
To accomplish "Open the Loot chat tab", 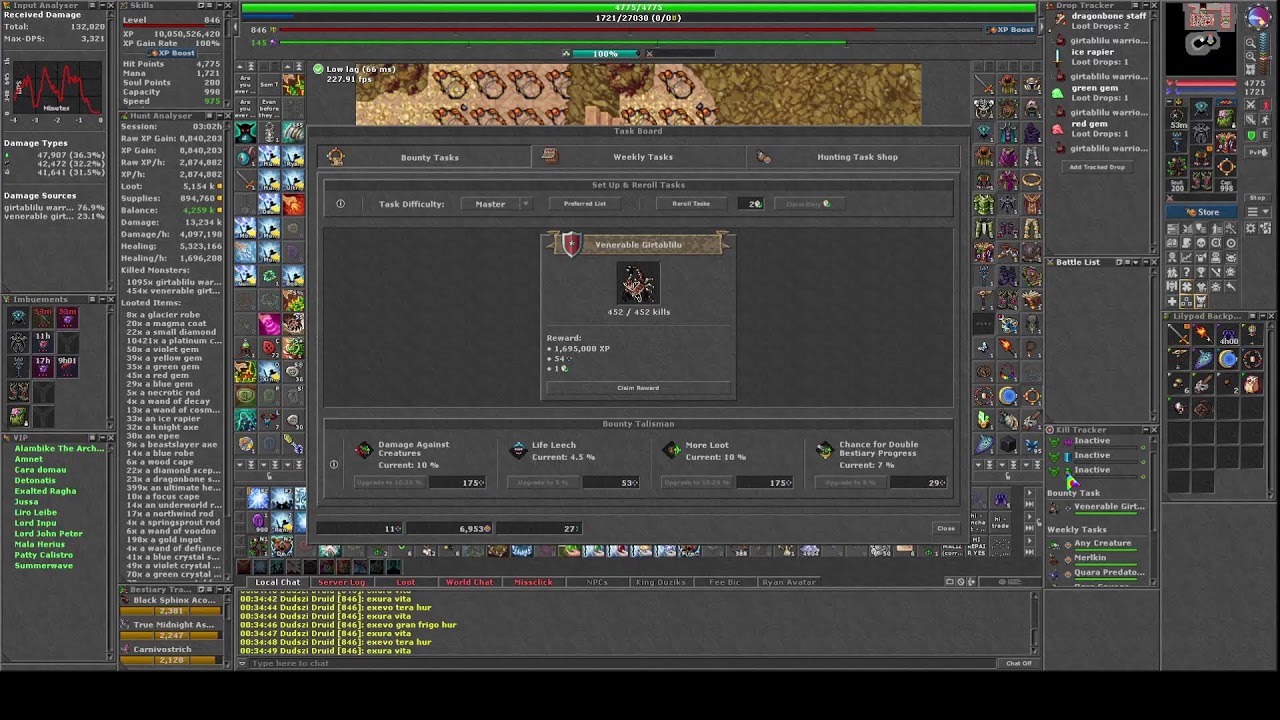I will click(405, 582).
